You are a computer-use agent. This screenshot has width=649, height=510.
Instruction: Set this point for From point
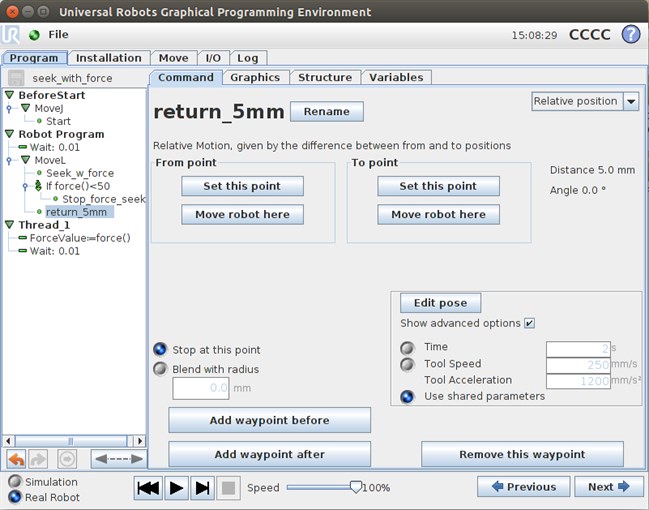[x=242, y=186]
